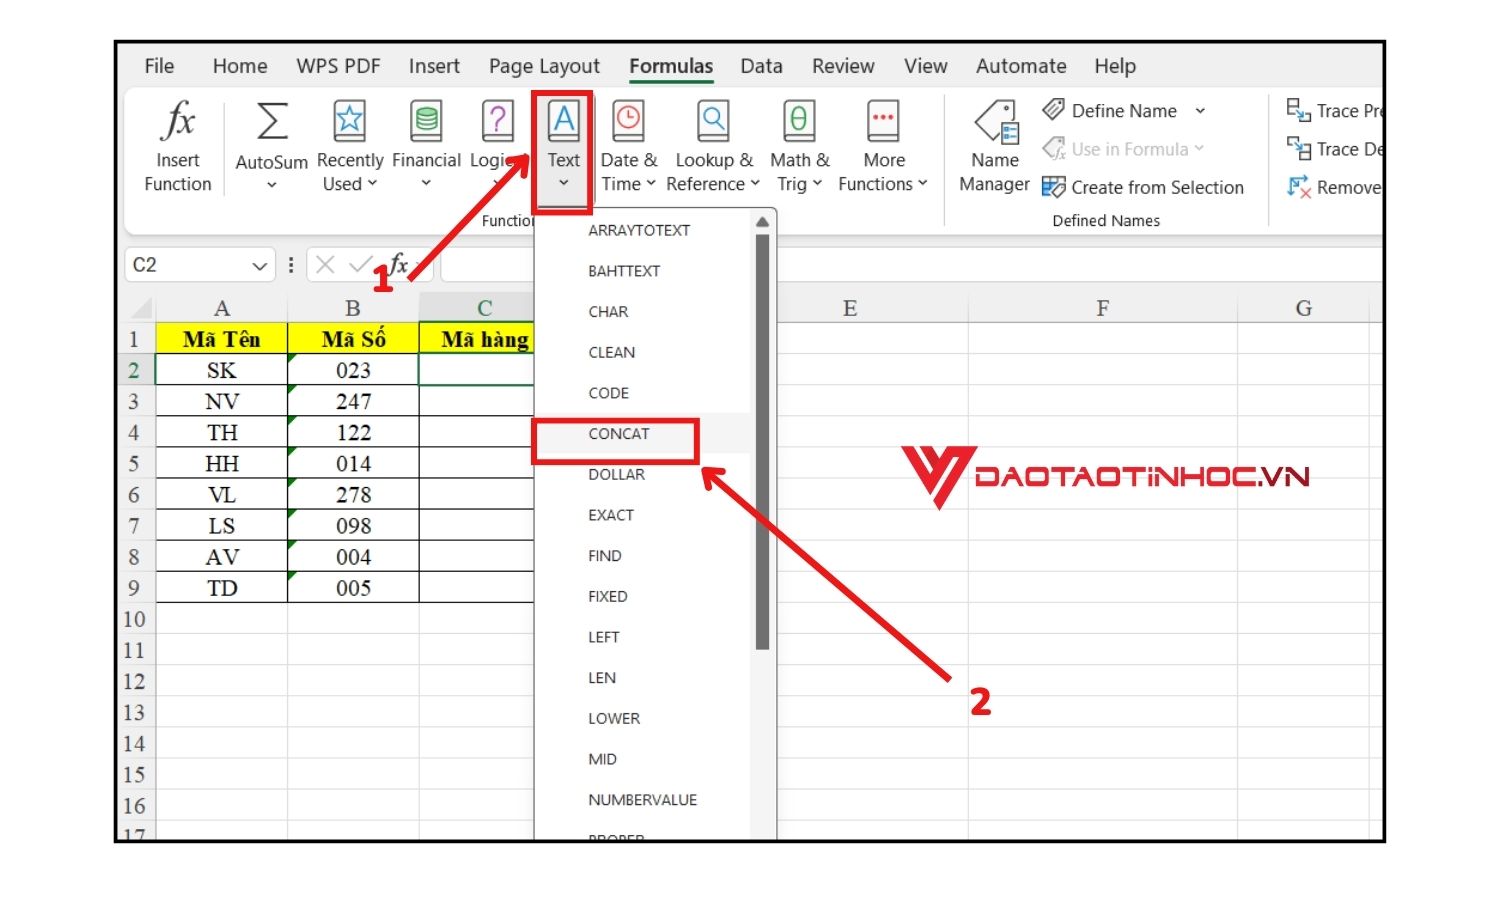
Task: Click the Remove Arrows icon
Action: click(x=1298, y=187)
